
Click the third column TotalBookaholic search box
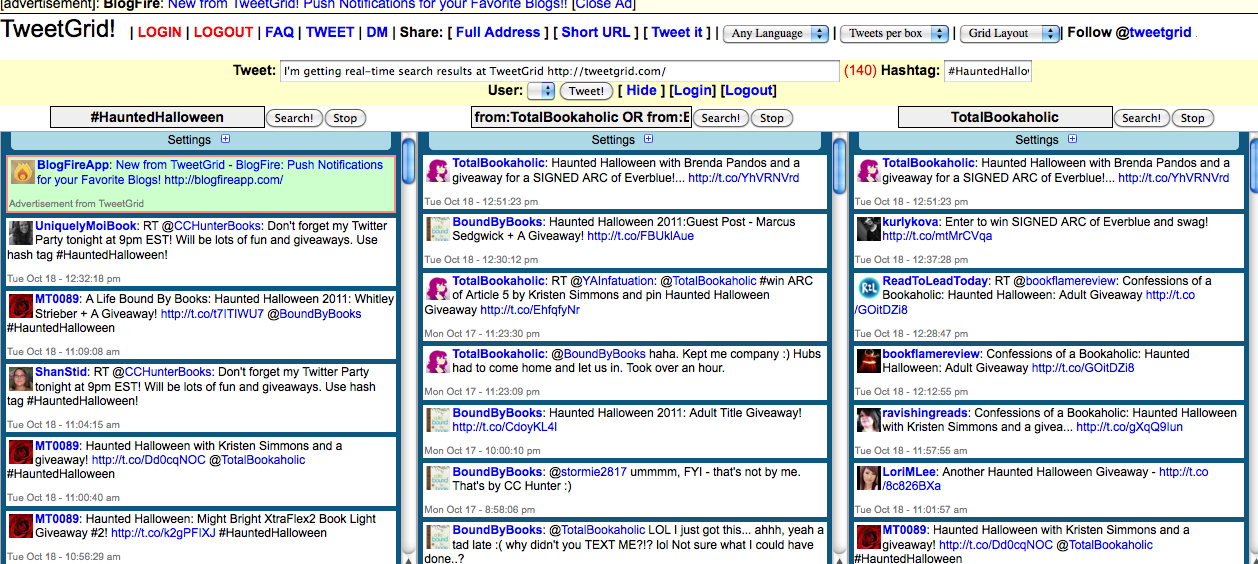(x=1005, y=117)
